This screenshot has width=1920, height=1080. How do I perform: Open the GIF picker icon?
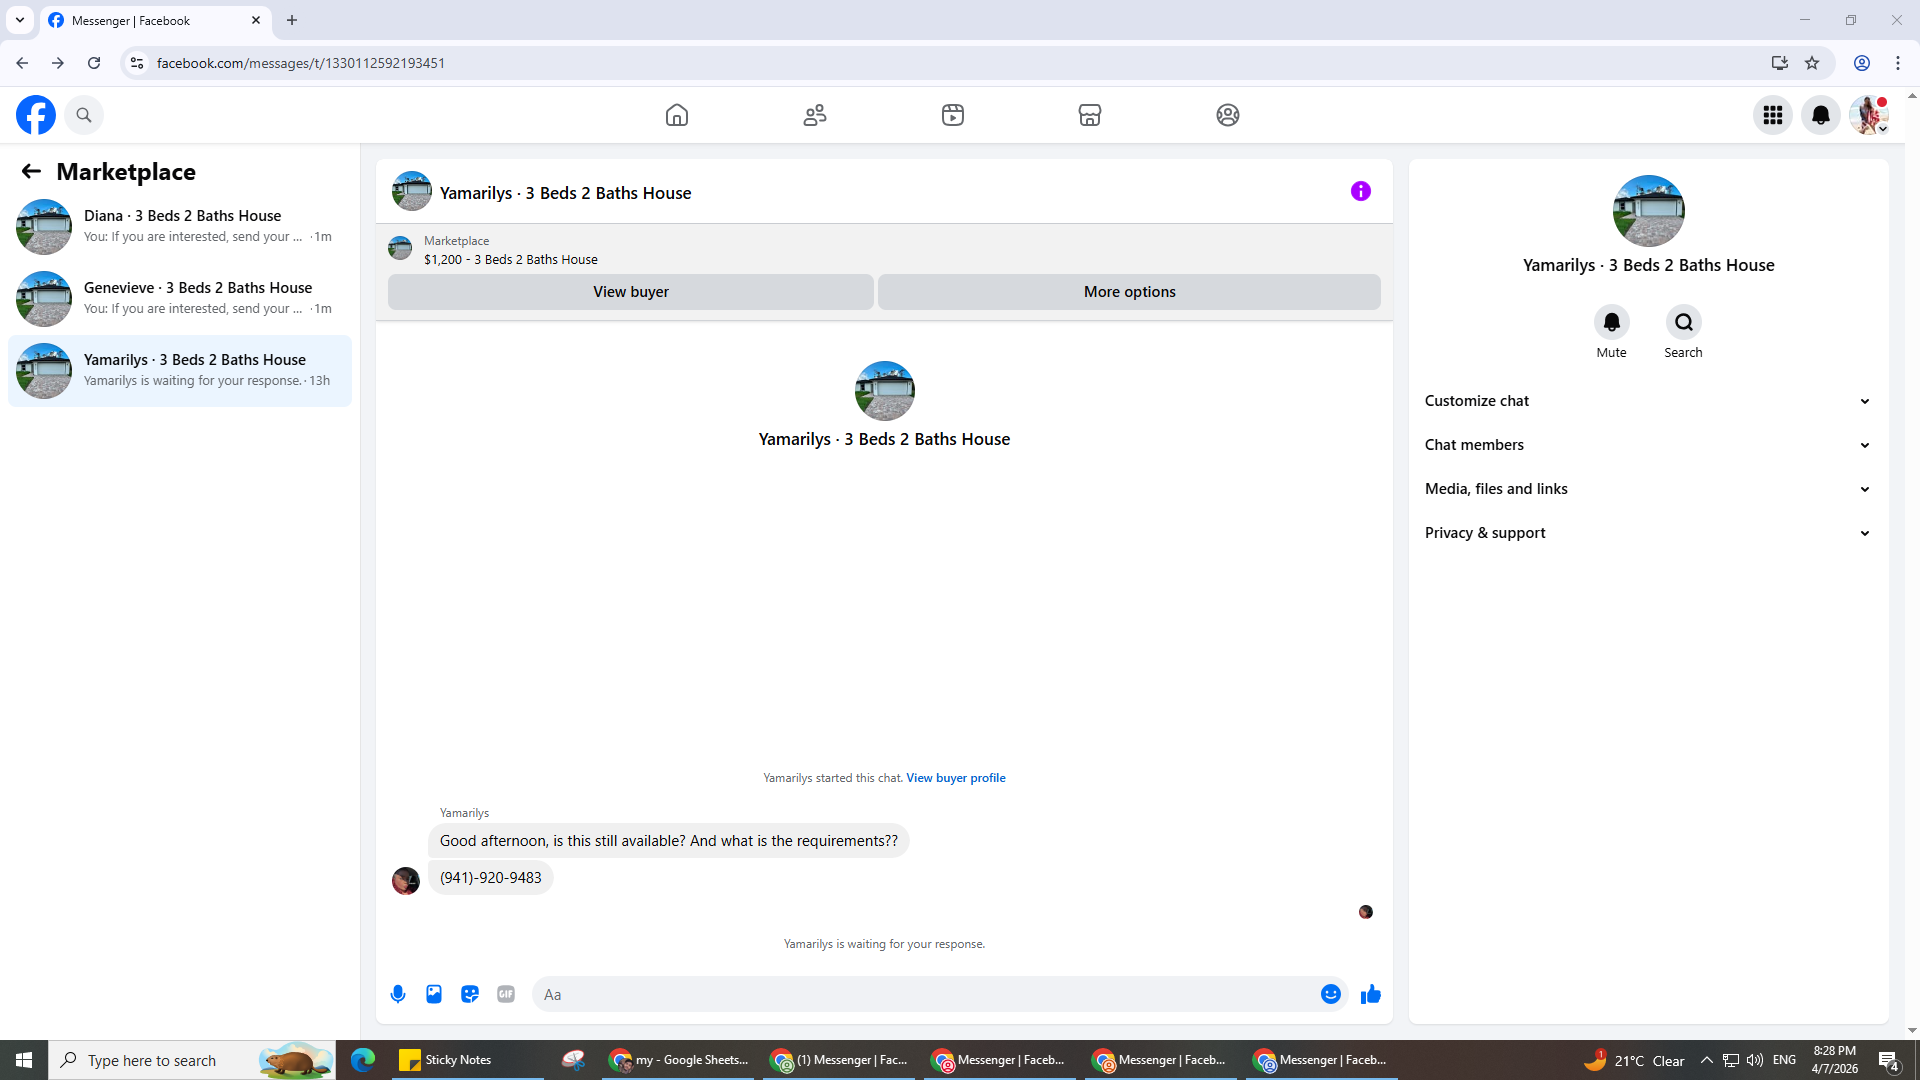pyautogui.click(x=506, y=994)
